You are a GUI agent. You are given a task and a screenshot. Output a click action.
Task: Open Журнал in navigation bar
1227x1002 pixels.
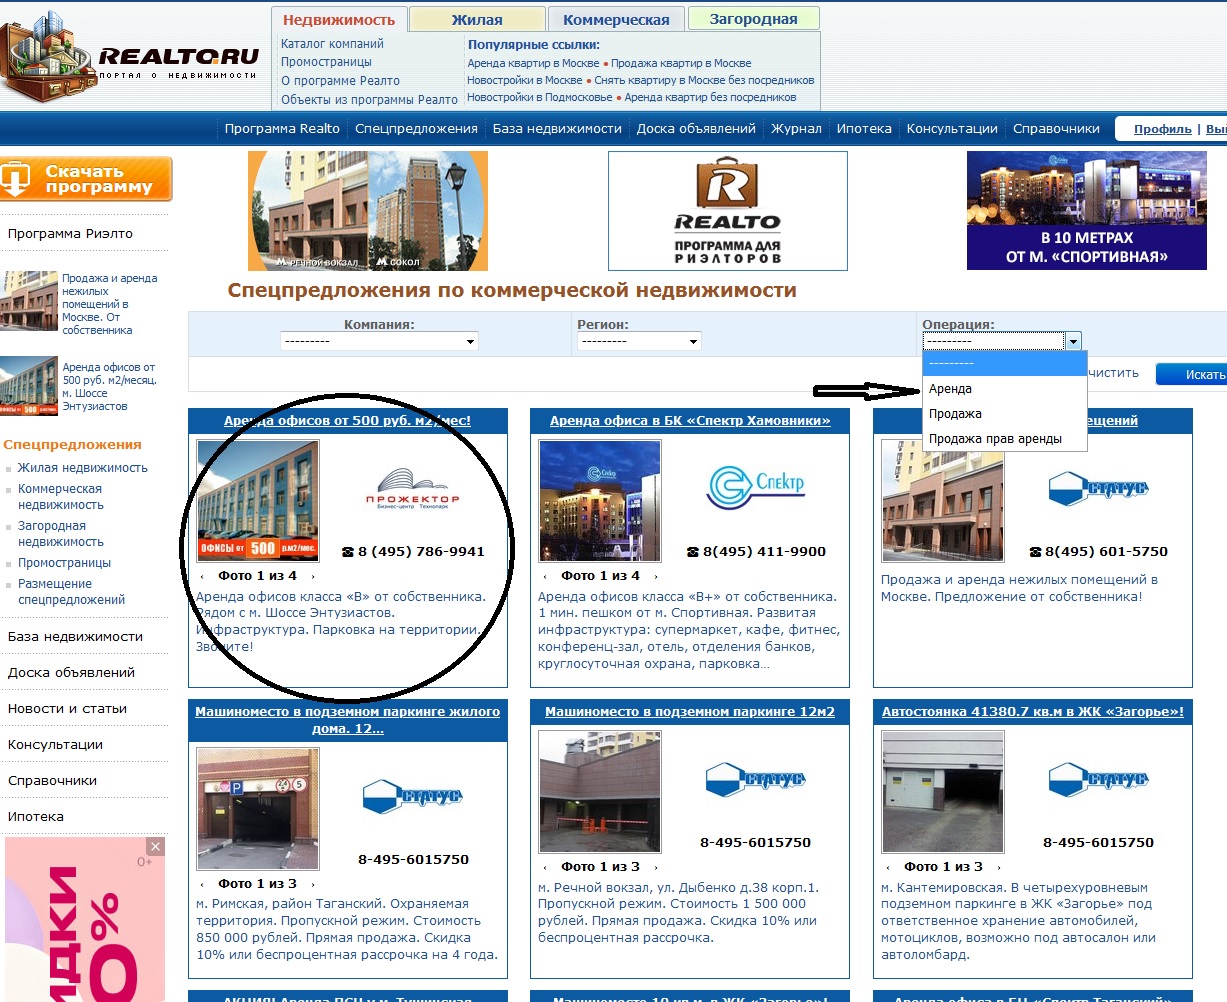point(796,129)
